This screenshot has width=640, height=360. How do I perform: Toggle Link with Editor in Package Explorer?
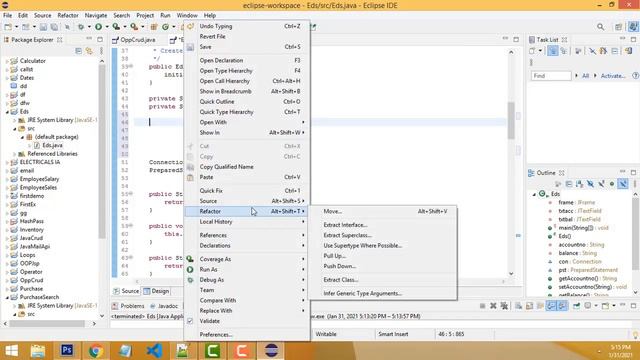89,51
